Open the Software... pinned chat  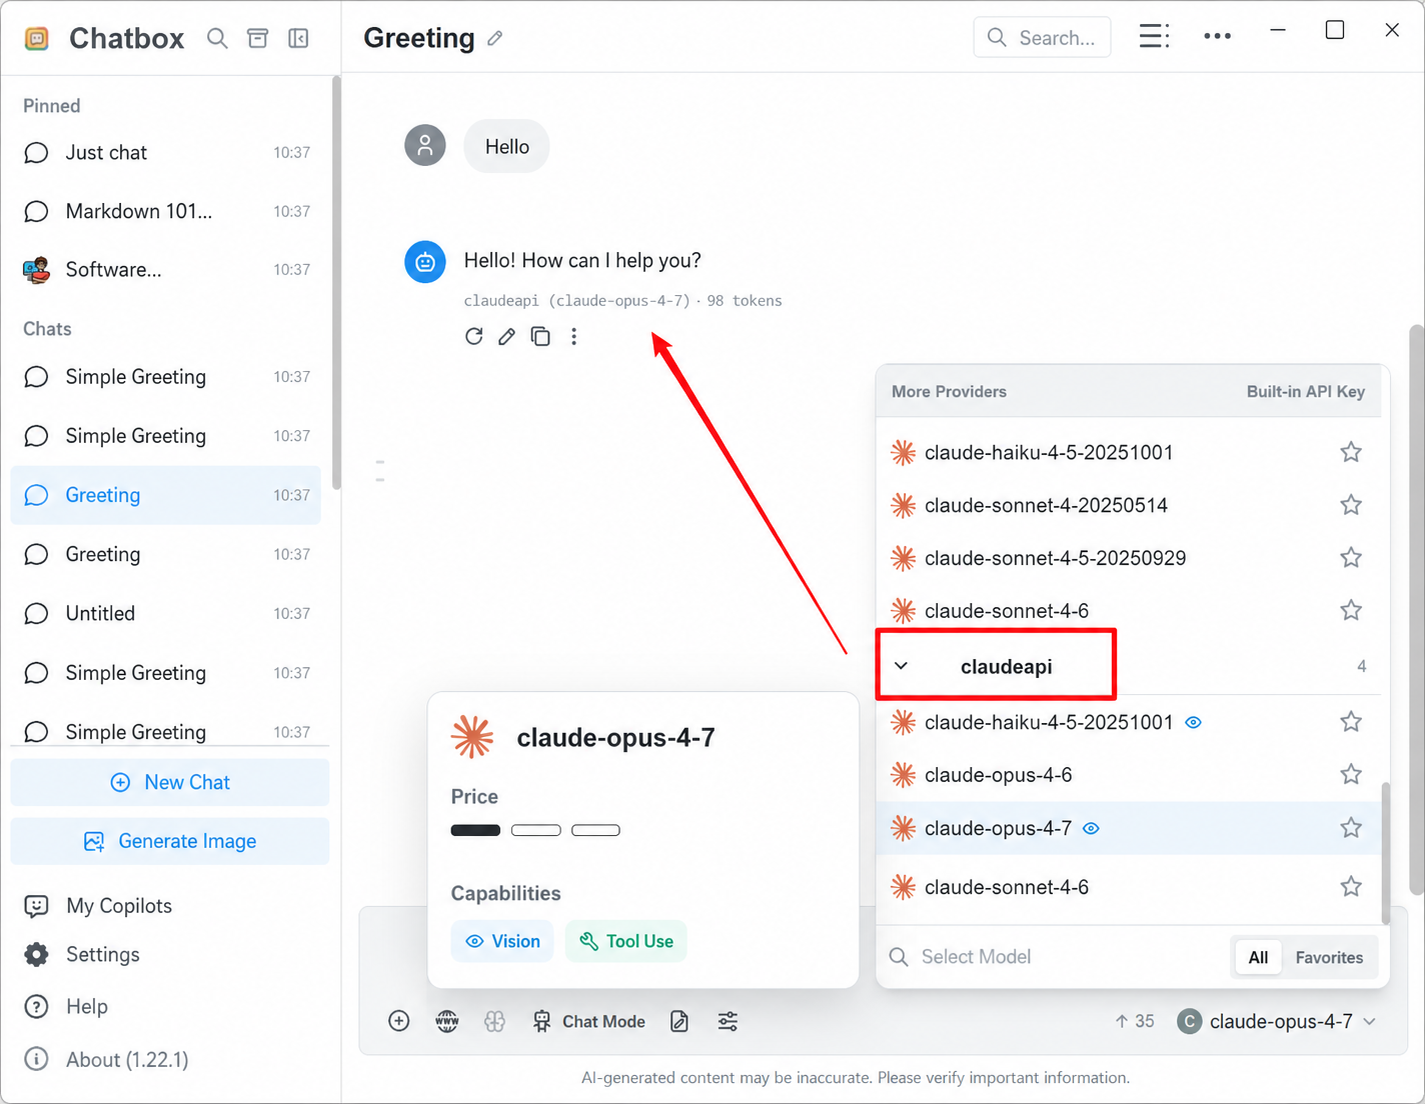(166, 270)
